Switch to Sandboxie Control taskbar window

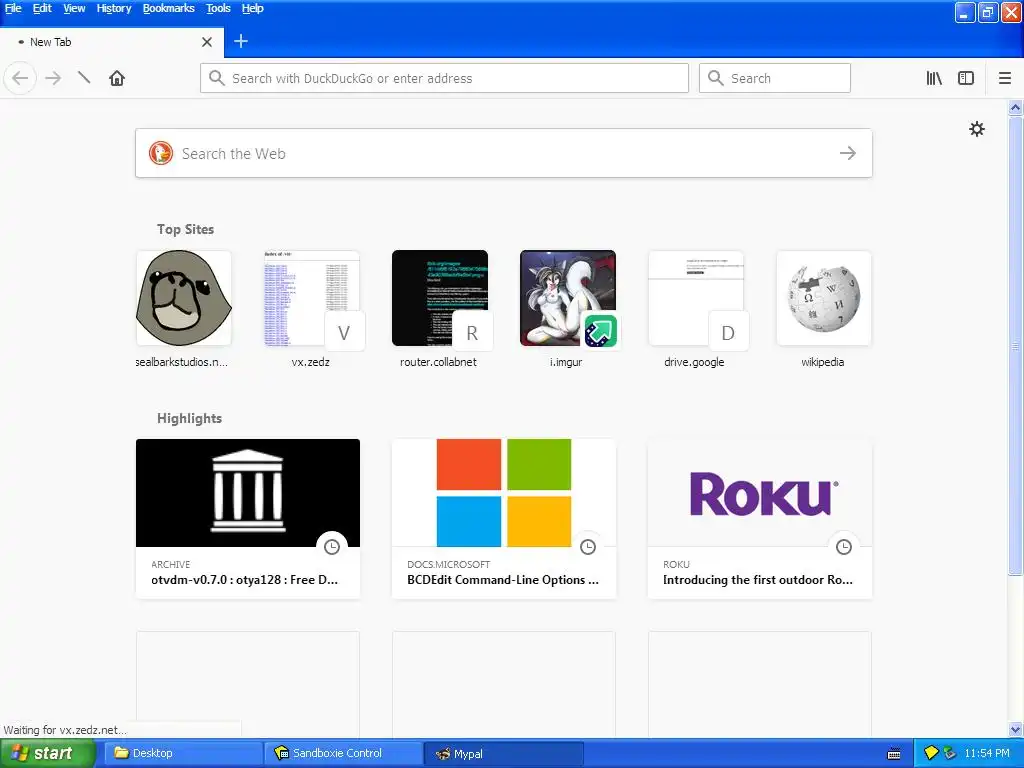click(344, 753)
